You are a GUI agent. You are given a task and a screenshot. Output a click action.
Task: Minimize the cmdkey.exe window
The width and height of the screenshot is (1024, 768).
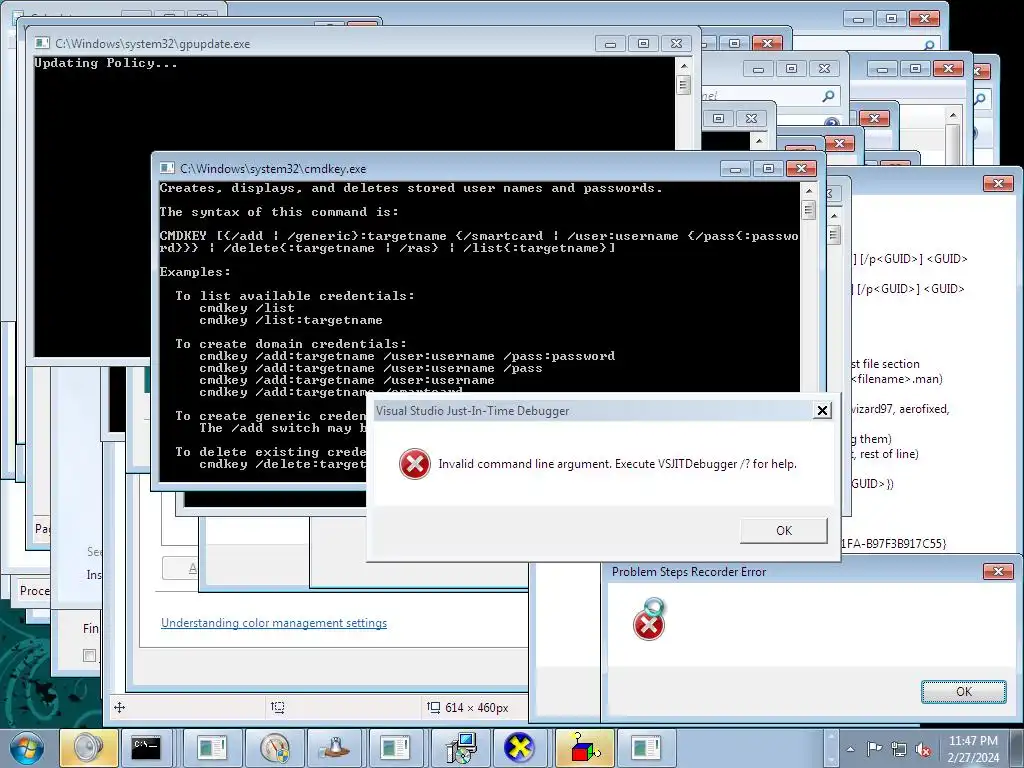pyautogui.click(x=735, y=168)
